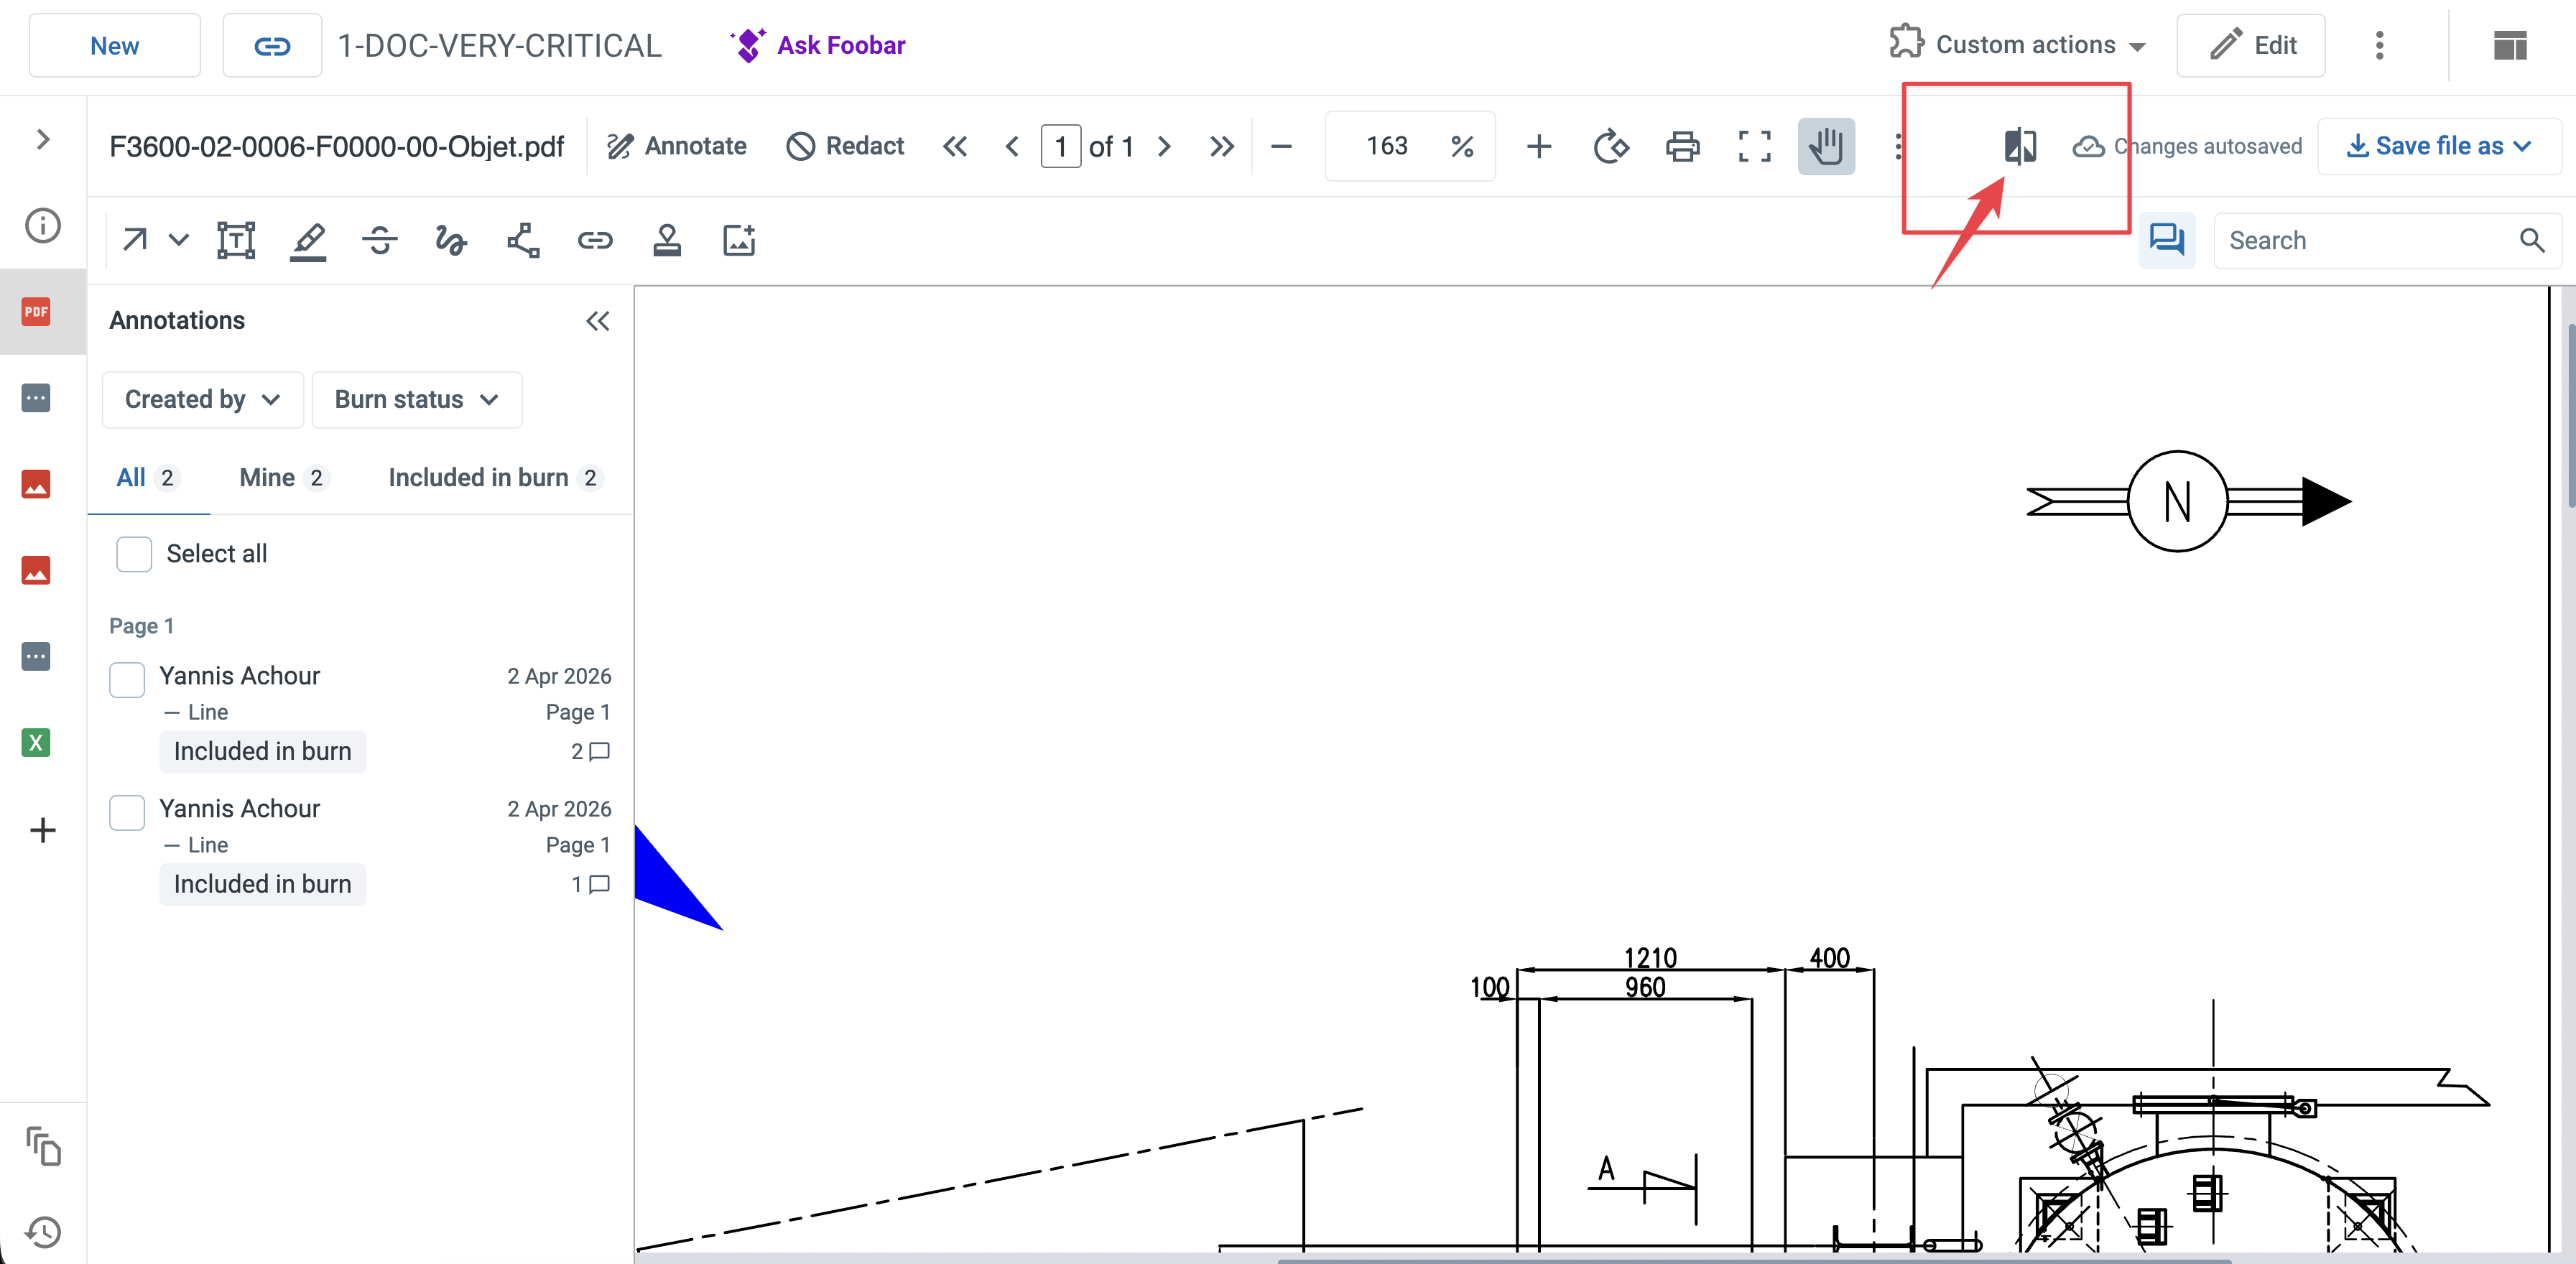Viewport: 2576px width, 1264px height.
Task: Switch to Included in burn tab
Action: click(496, 478)
